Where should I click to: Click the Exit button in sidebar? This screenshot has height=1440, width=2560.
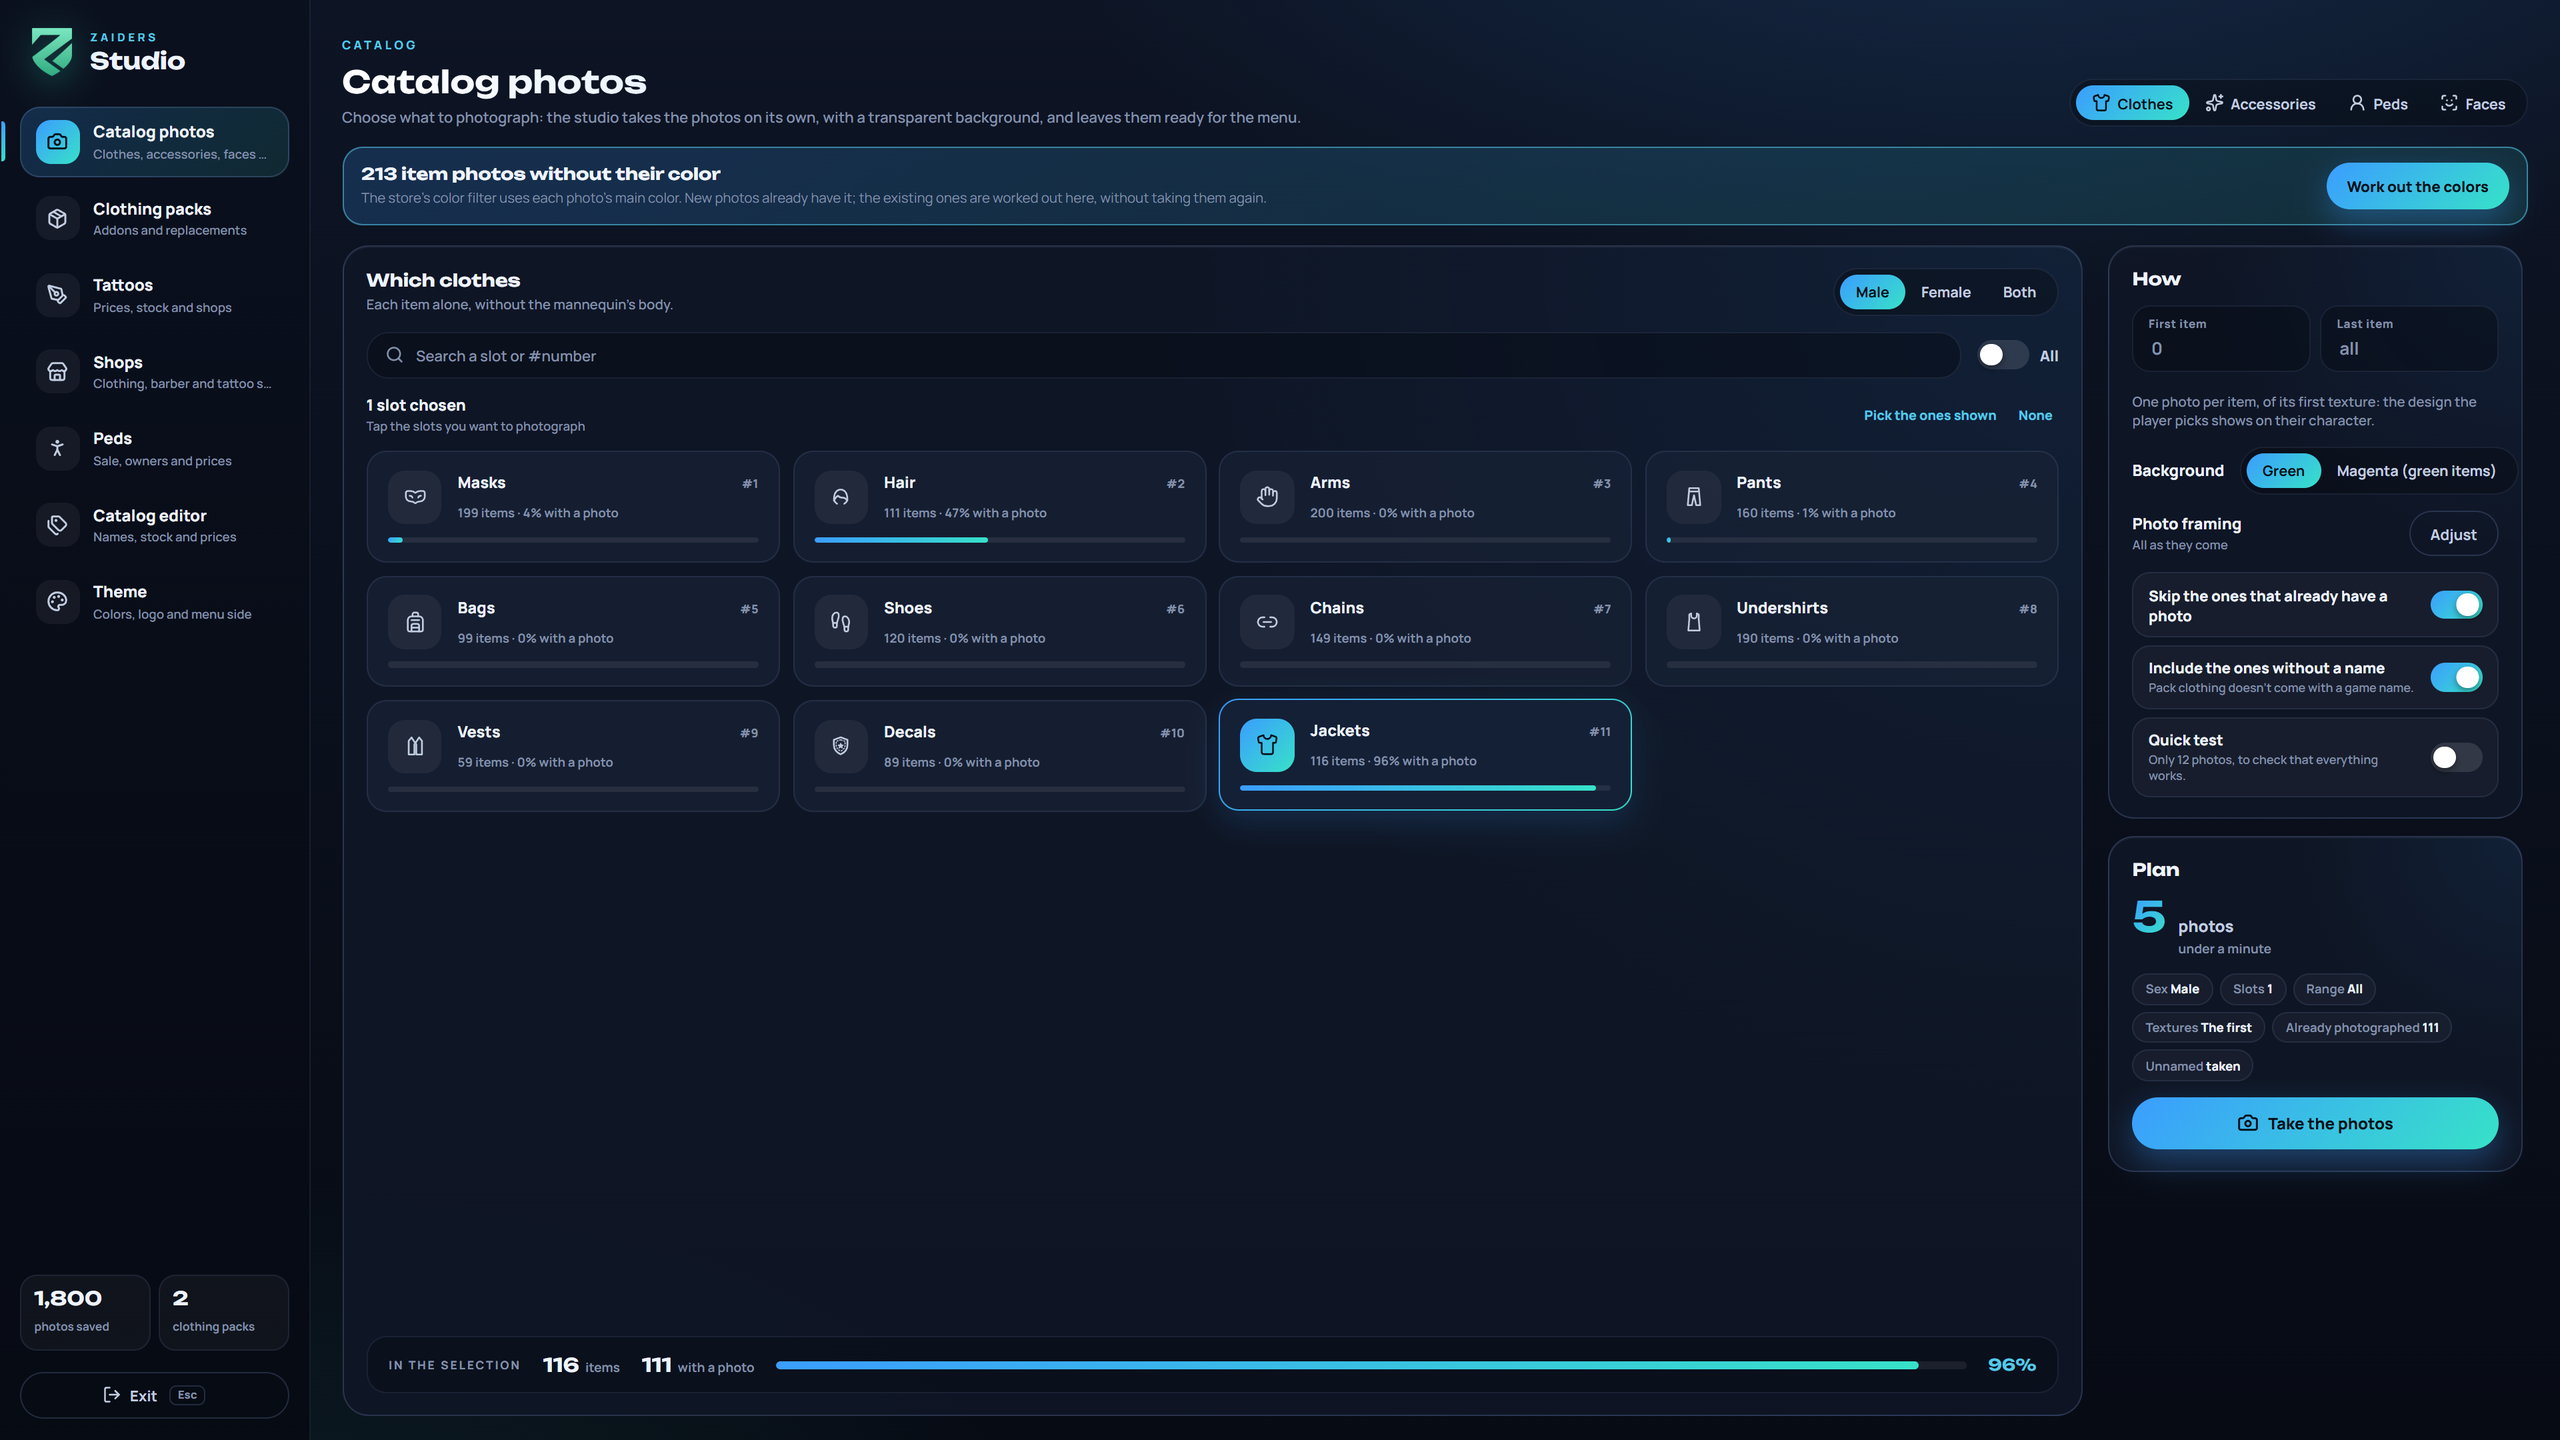click(154, 1395)
